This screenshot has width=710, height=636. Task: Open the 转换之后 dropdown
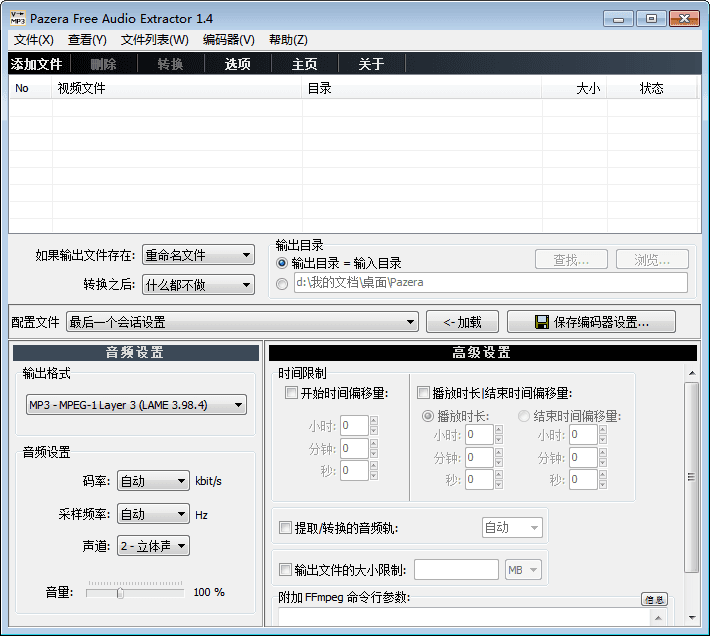(x=198, y=285)
